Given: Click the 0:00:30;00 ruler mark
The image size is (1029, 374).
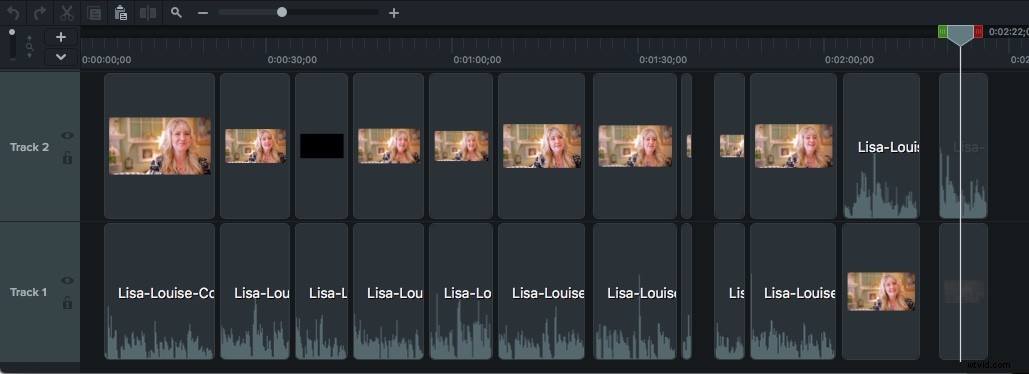Looking at the screenshot, I should click(x=292, y=60).
